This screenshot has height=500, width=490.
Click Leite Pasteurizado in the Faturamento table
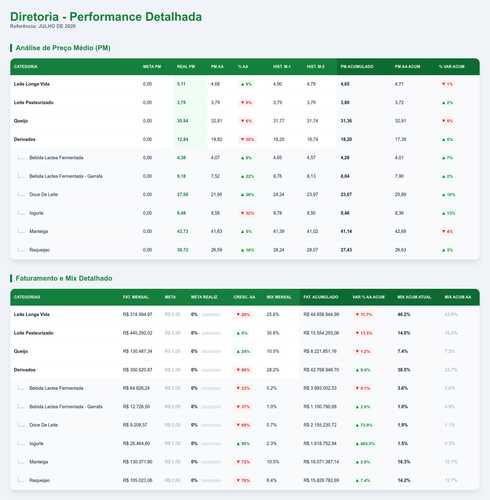[x=34, y=333]
